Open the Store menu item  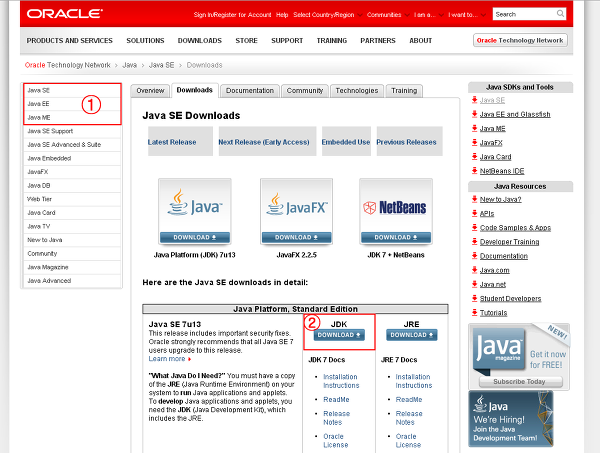point(246,41)
